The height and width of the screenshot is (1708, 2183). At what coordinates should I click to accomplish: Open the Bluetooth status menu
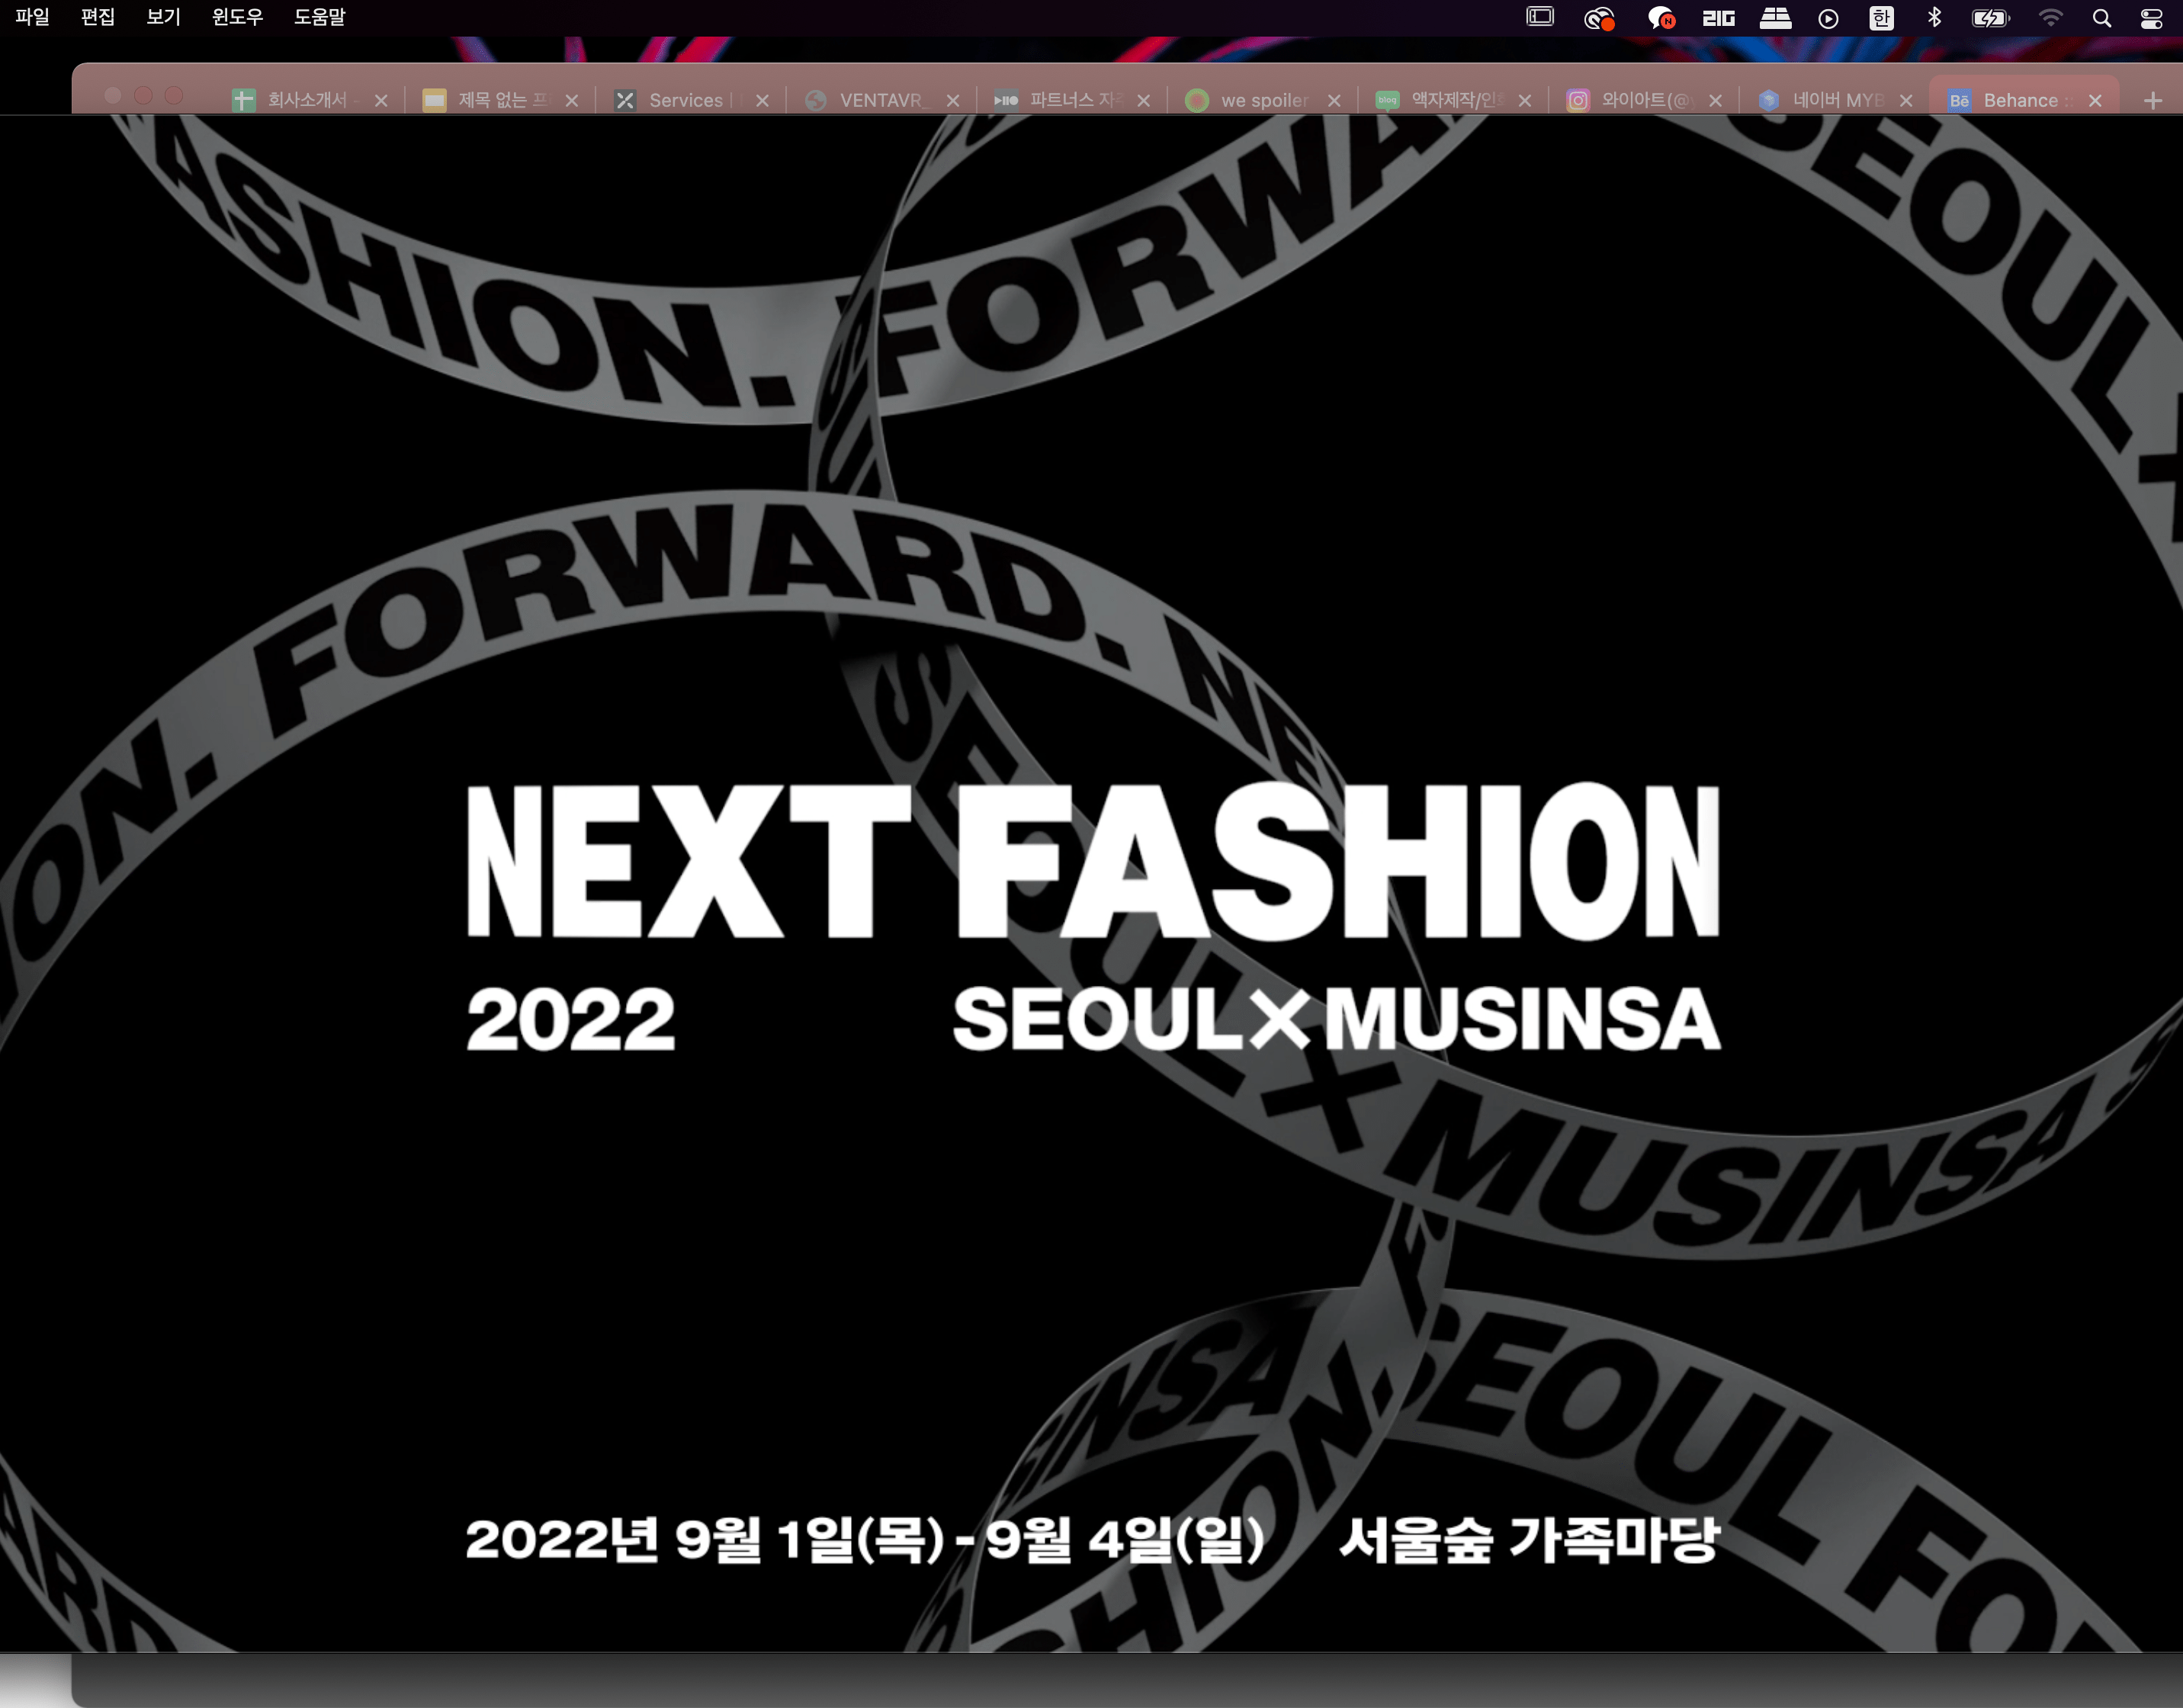[1934, 17]
